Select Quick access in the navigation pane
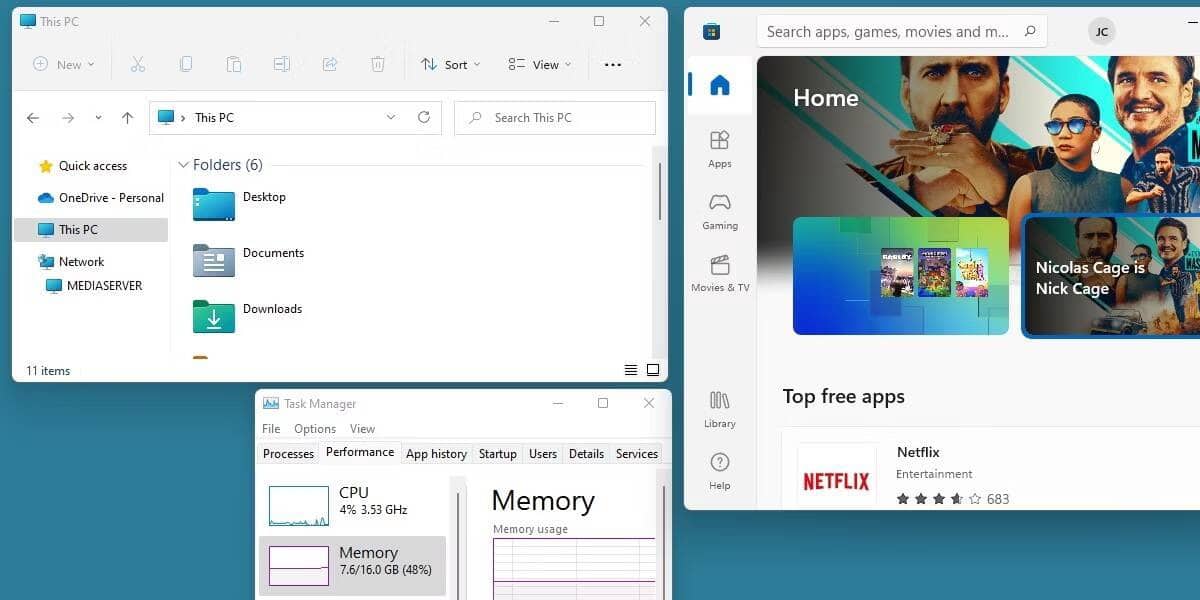1200x600 pixels. [x=91, y=166]
